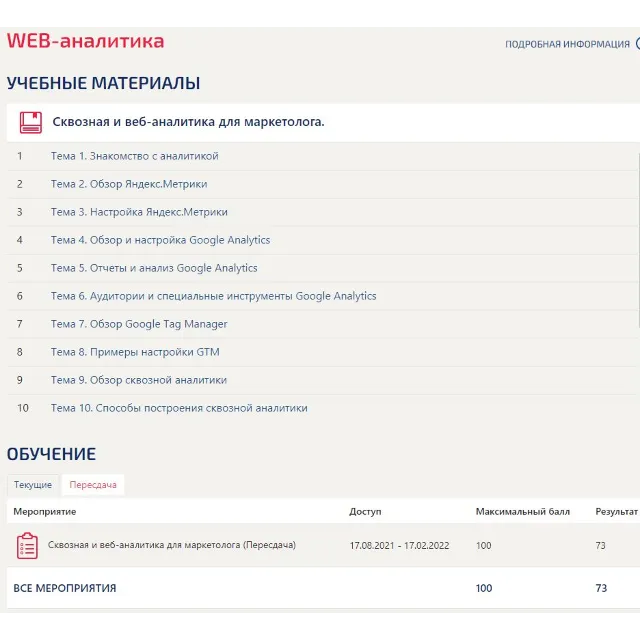
Task: Click the УЧЕБНЫЕ МАТЕРИАЛЫ section heading
Action: pos(103,83)
